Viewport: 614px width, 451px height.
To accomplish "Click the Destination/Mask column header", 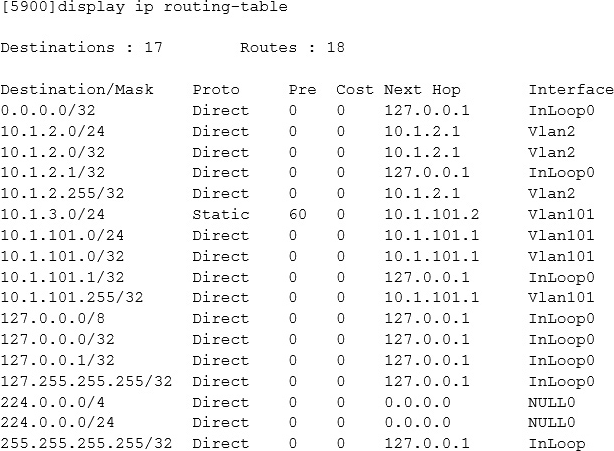I will (77, 90).
